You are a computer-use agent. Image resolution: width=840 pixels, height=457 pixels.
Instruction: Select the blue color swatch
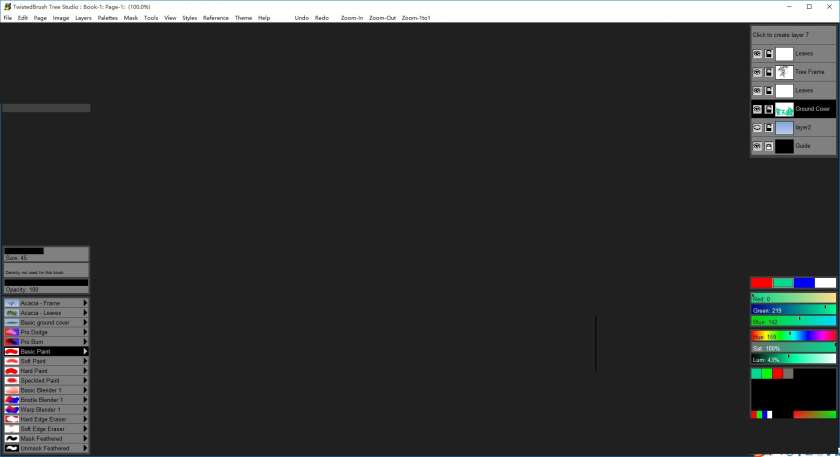(x=804, y=283)
